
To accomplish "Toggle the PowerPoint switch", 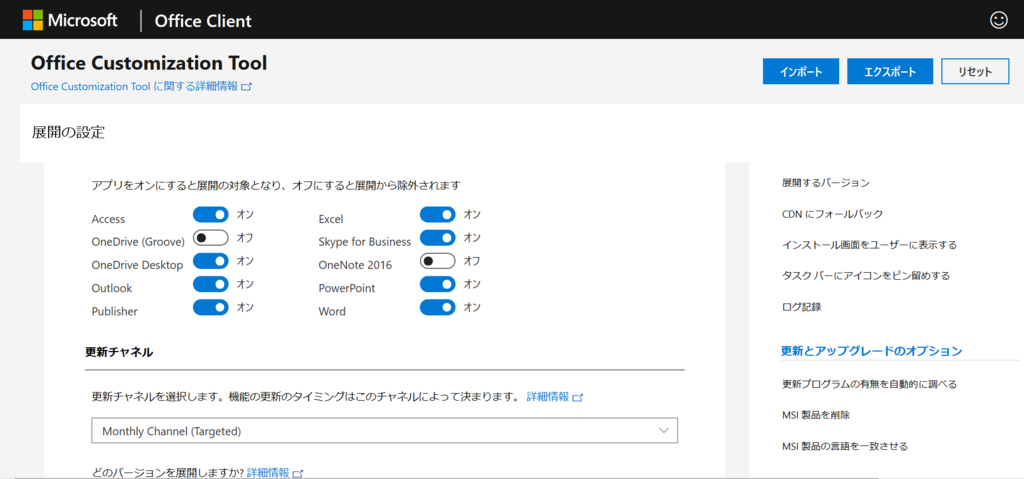I will coord(438,284).
